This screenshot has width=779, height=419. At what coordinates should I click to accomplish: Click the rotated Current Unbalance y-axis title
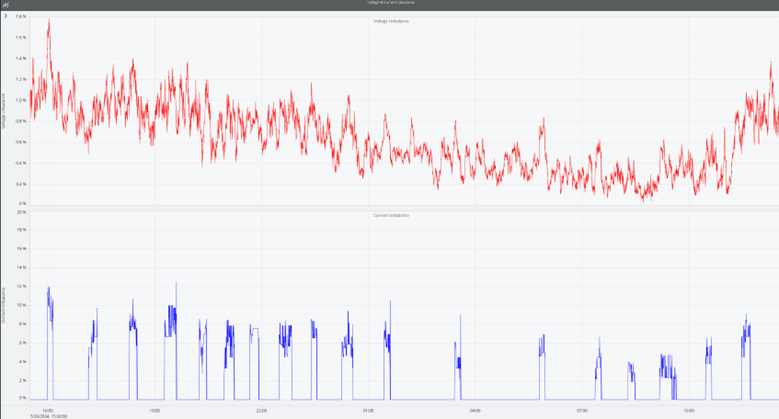click(x=3, y=305)
